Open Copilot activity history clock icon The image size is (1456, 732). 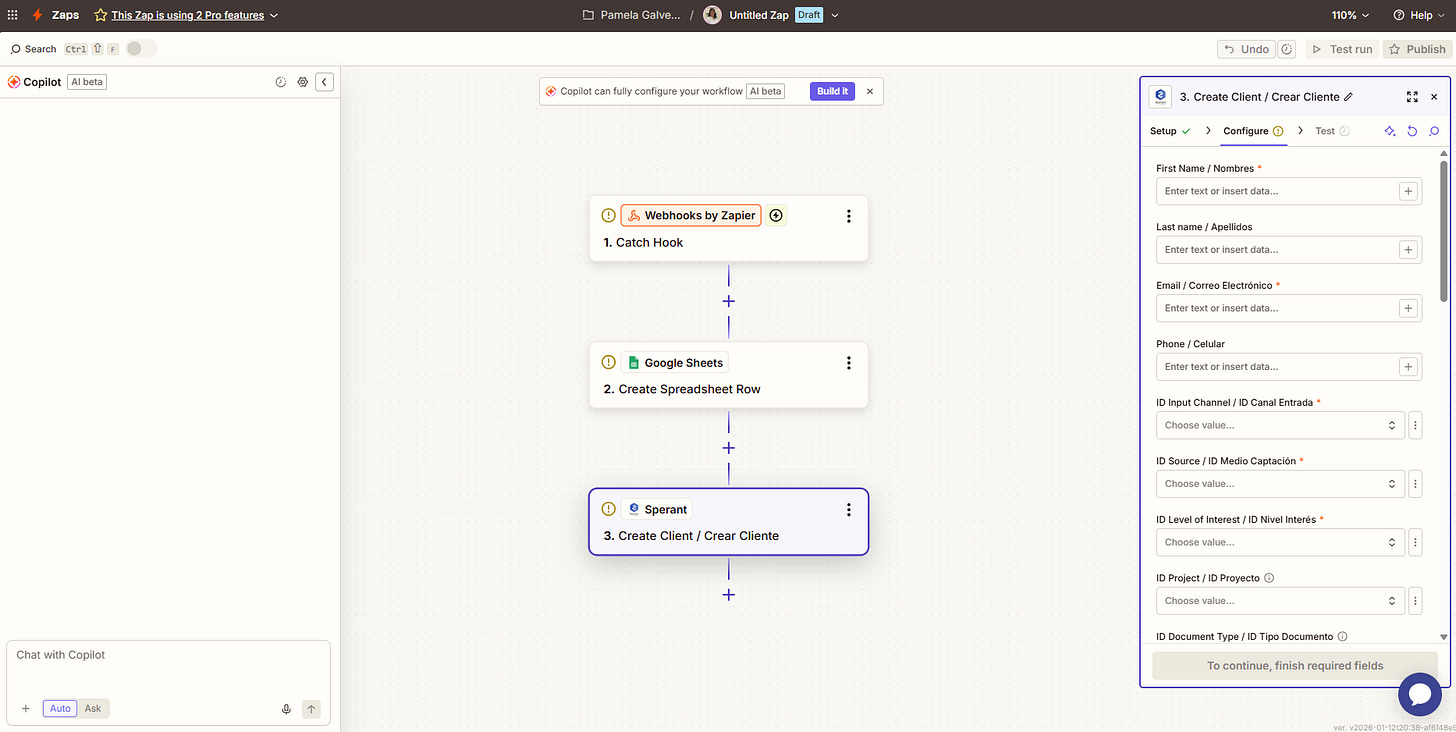(x=281, y=82)
